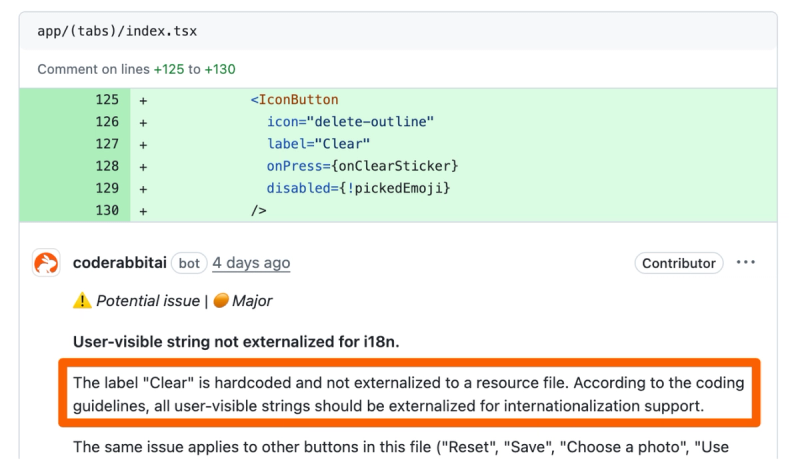Click the '4 days ago' timestamp link
800x470 pixels.
[x=251, y=263]
